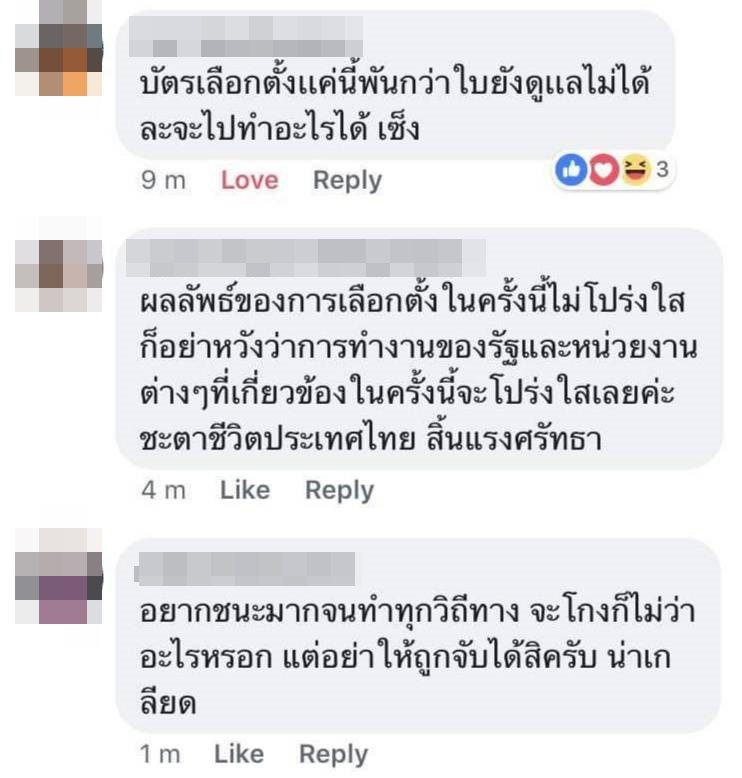Viewport: 742px width, 778px height.
Task: Open the orange-brown pixelated profile avatar
Action: pos(59,48)
